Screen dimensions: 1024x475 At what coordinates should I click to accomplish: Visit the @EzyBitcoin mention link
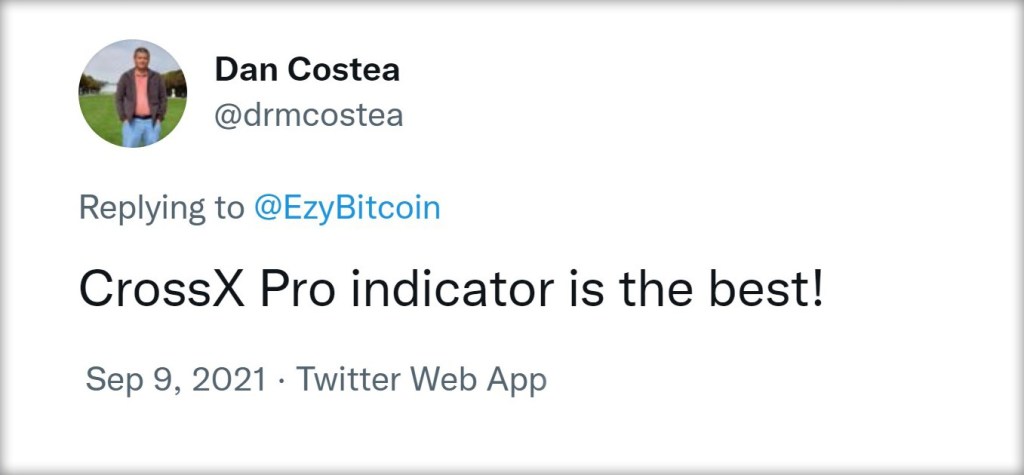coord(346,207)
